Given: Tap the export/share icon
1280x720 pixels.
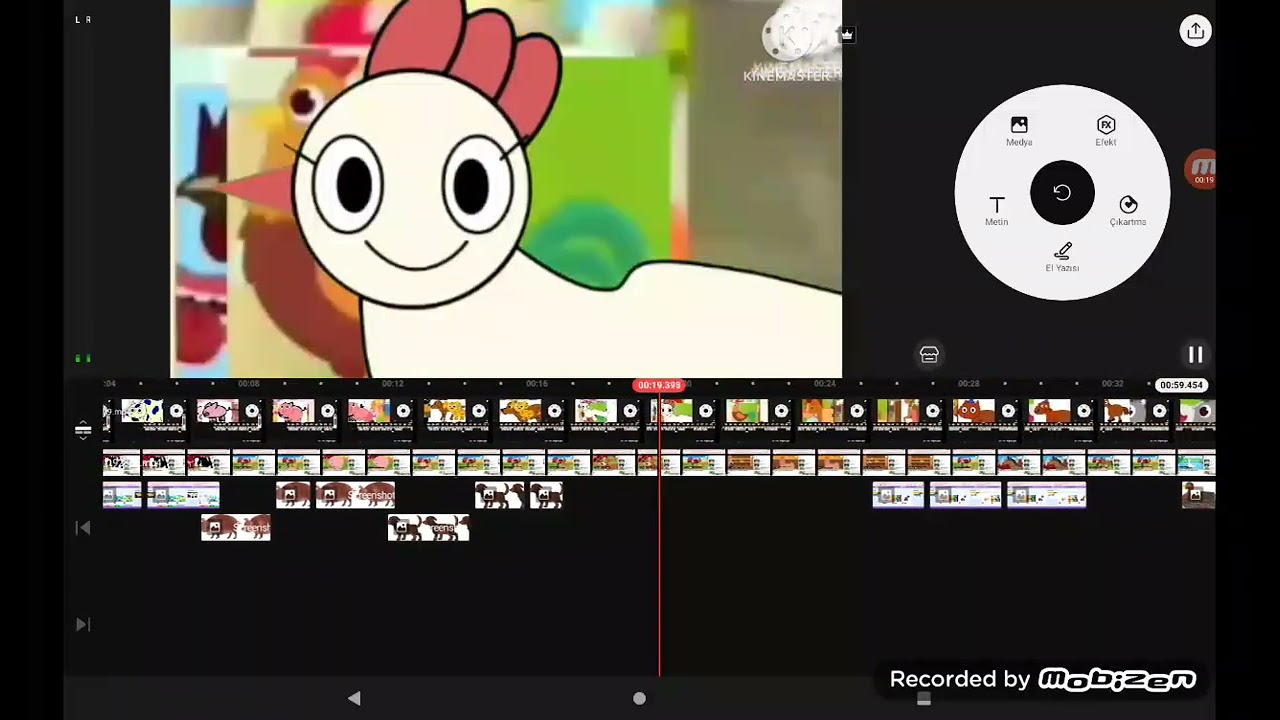Looking at the screenshot, I should (x=1195, y=31).
